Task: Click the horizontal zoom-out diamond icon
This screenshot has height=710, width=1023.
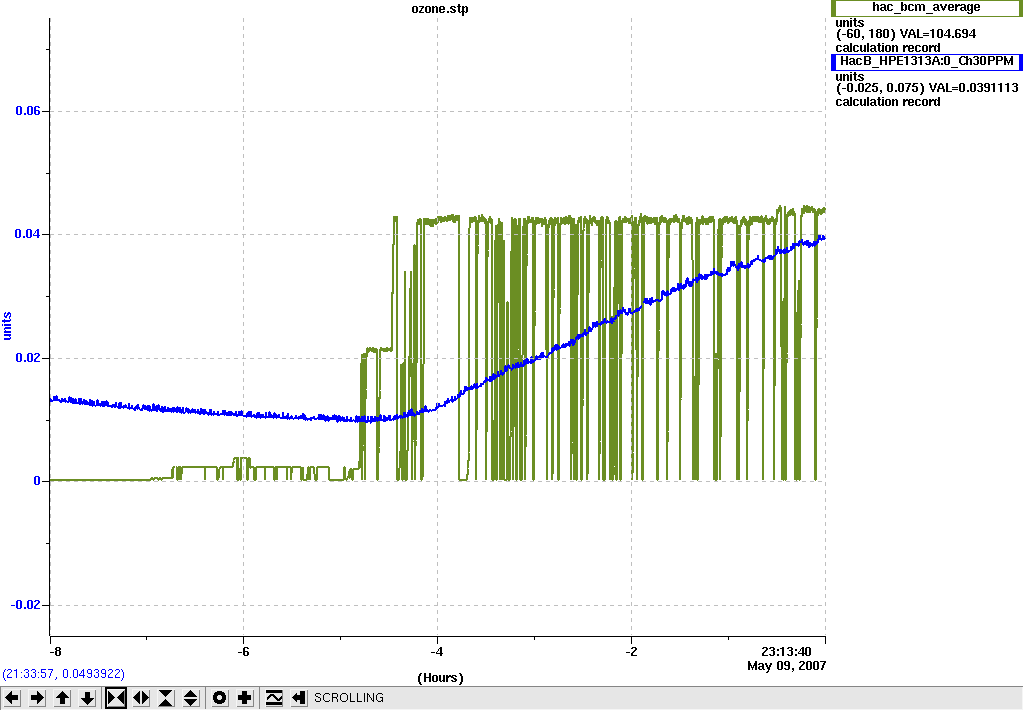Action: coord(141,698)
